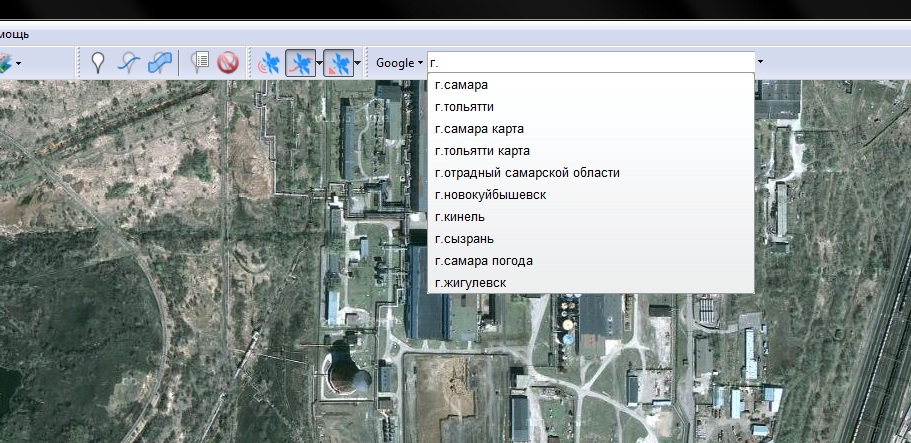Select the add path tool icon

[x=128, y=63]
